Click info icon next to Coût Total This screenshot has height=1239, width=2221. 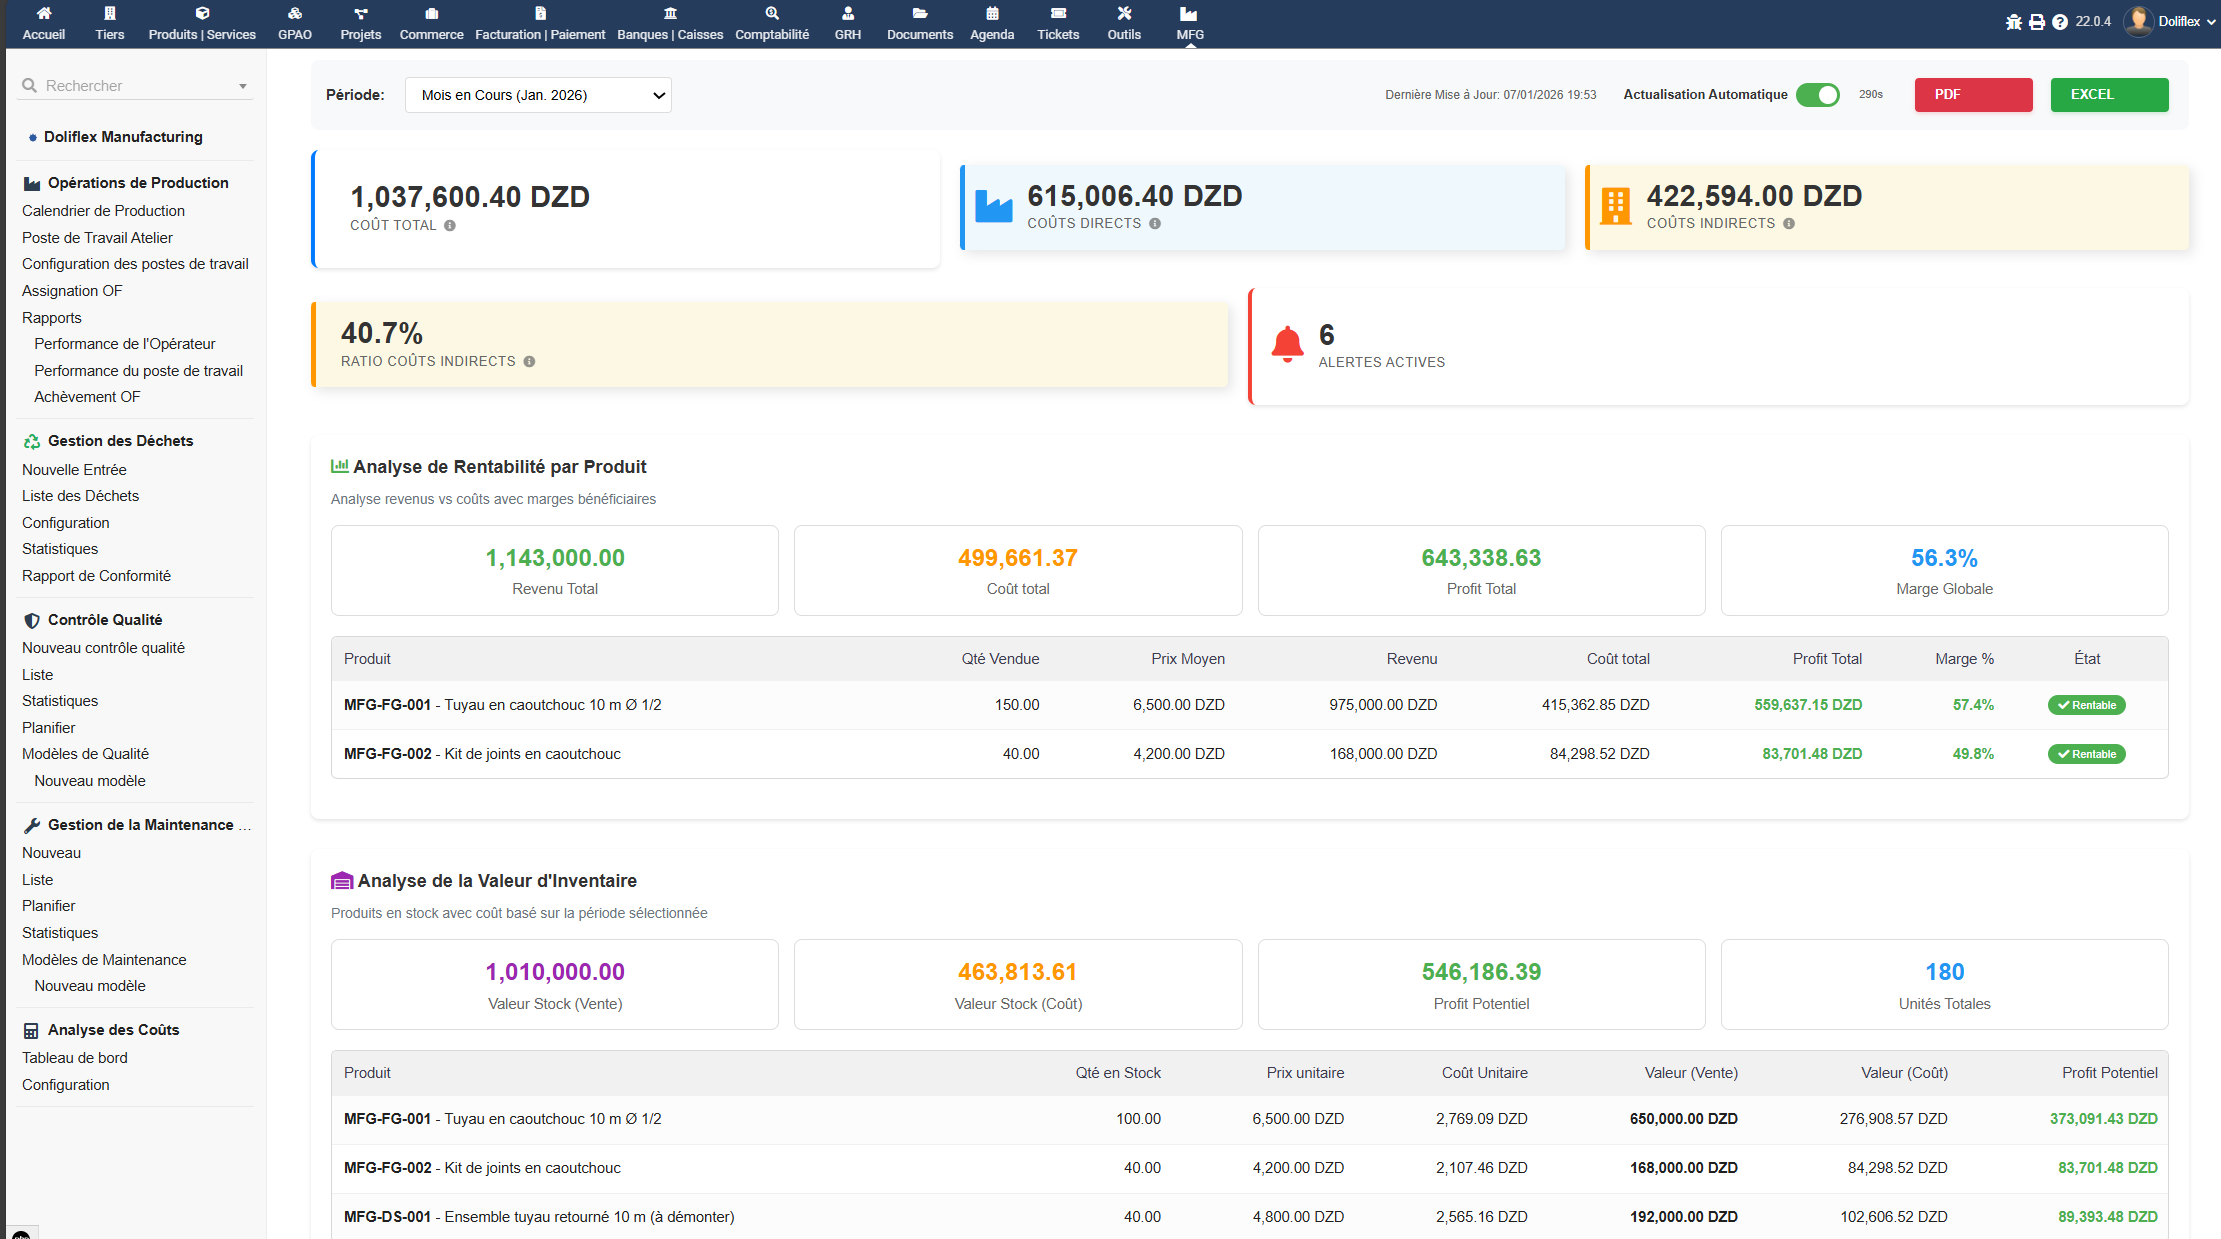point(450,226)
